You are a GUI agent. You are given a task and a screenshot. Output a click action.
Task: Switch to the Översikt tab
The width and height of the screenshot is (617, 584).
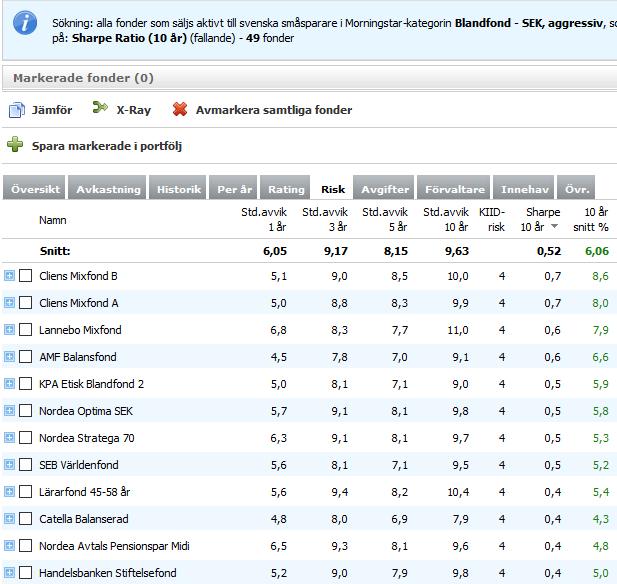(34, 188)
